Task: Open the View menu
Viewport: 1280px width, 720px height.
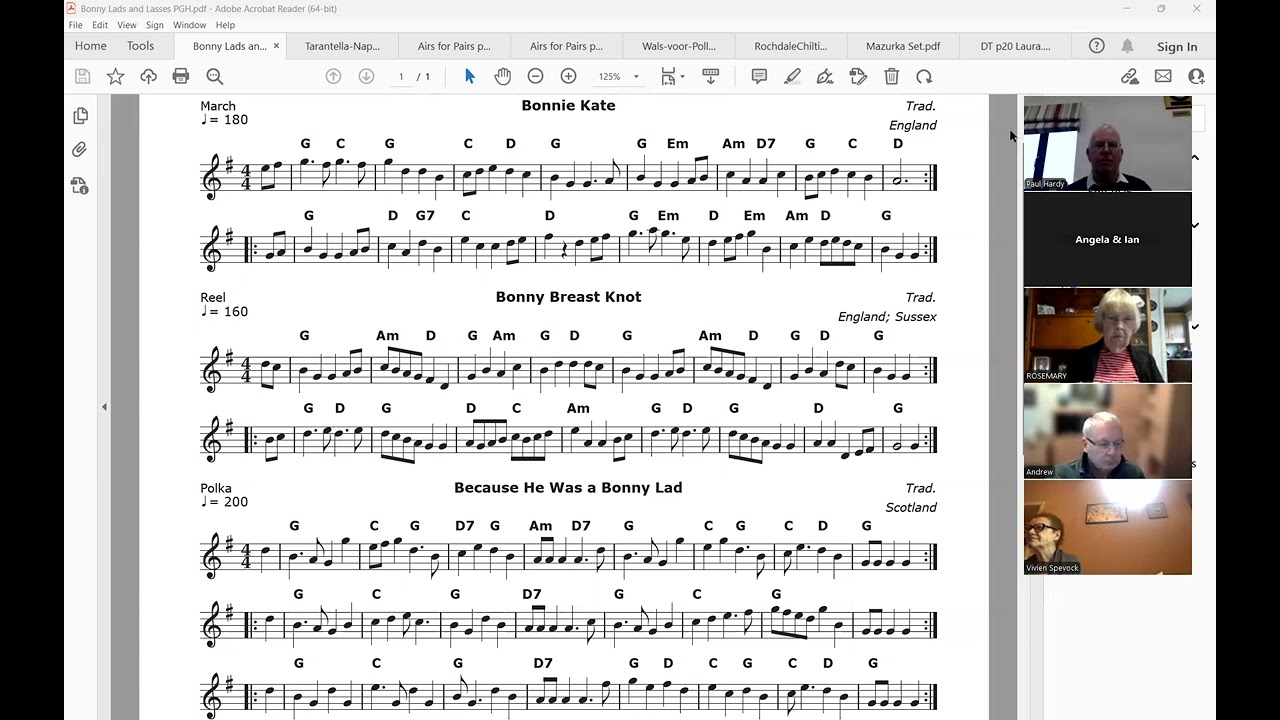Action: point(127,25)
